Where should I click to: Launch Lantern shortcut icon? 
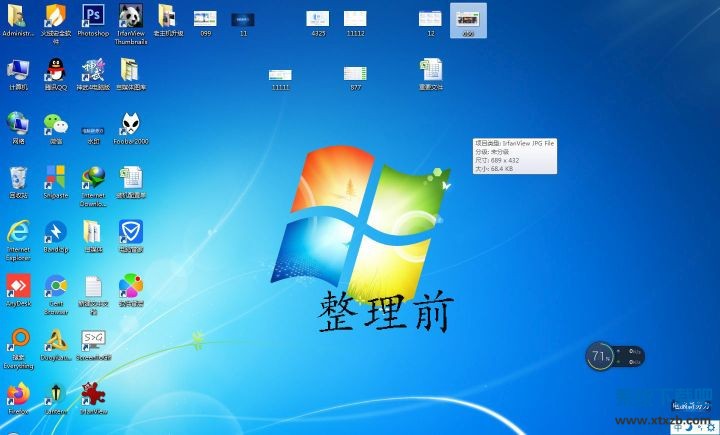point(55,393)
